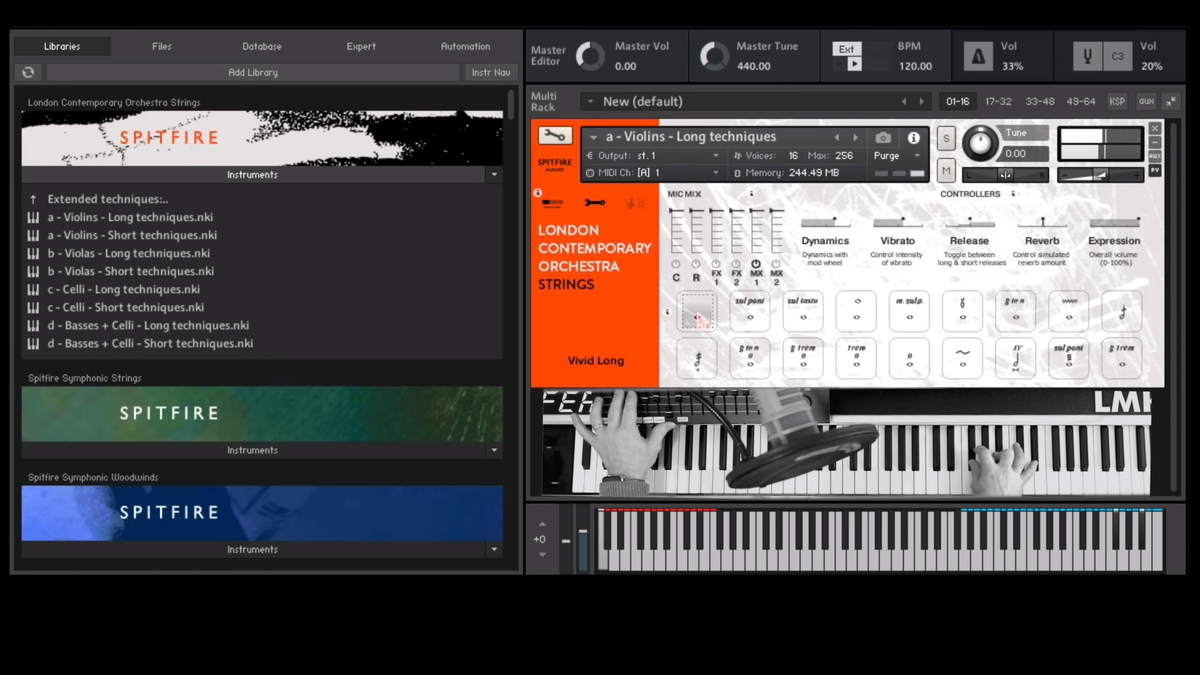This screenshot has height=675, width=1200.
Task: Switch to the Files tab
Action: coord(161,46)
